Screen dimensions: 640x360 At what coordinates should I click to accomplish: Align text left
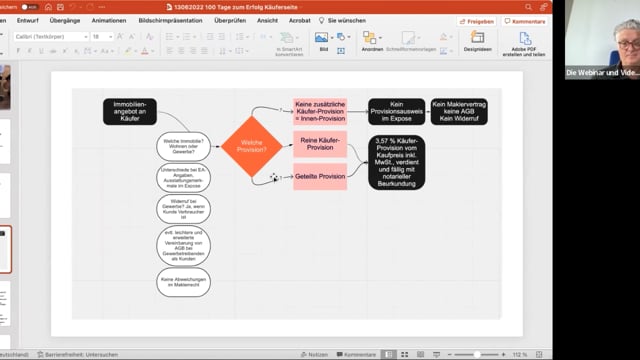point(169,51)
